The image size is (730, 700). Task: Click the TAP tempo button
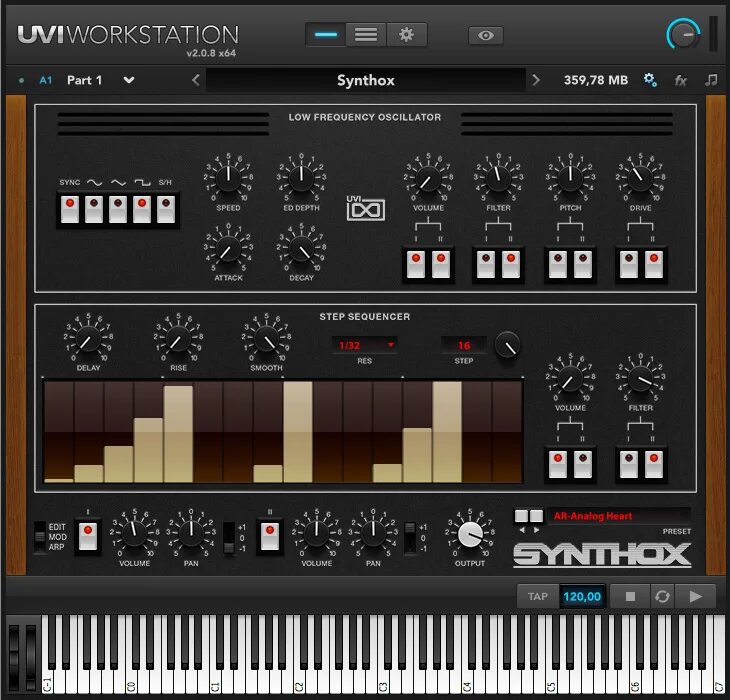538,597
